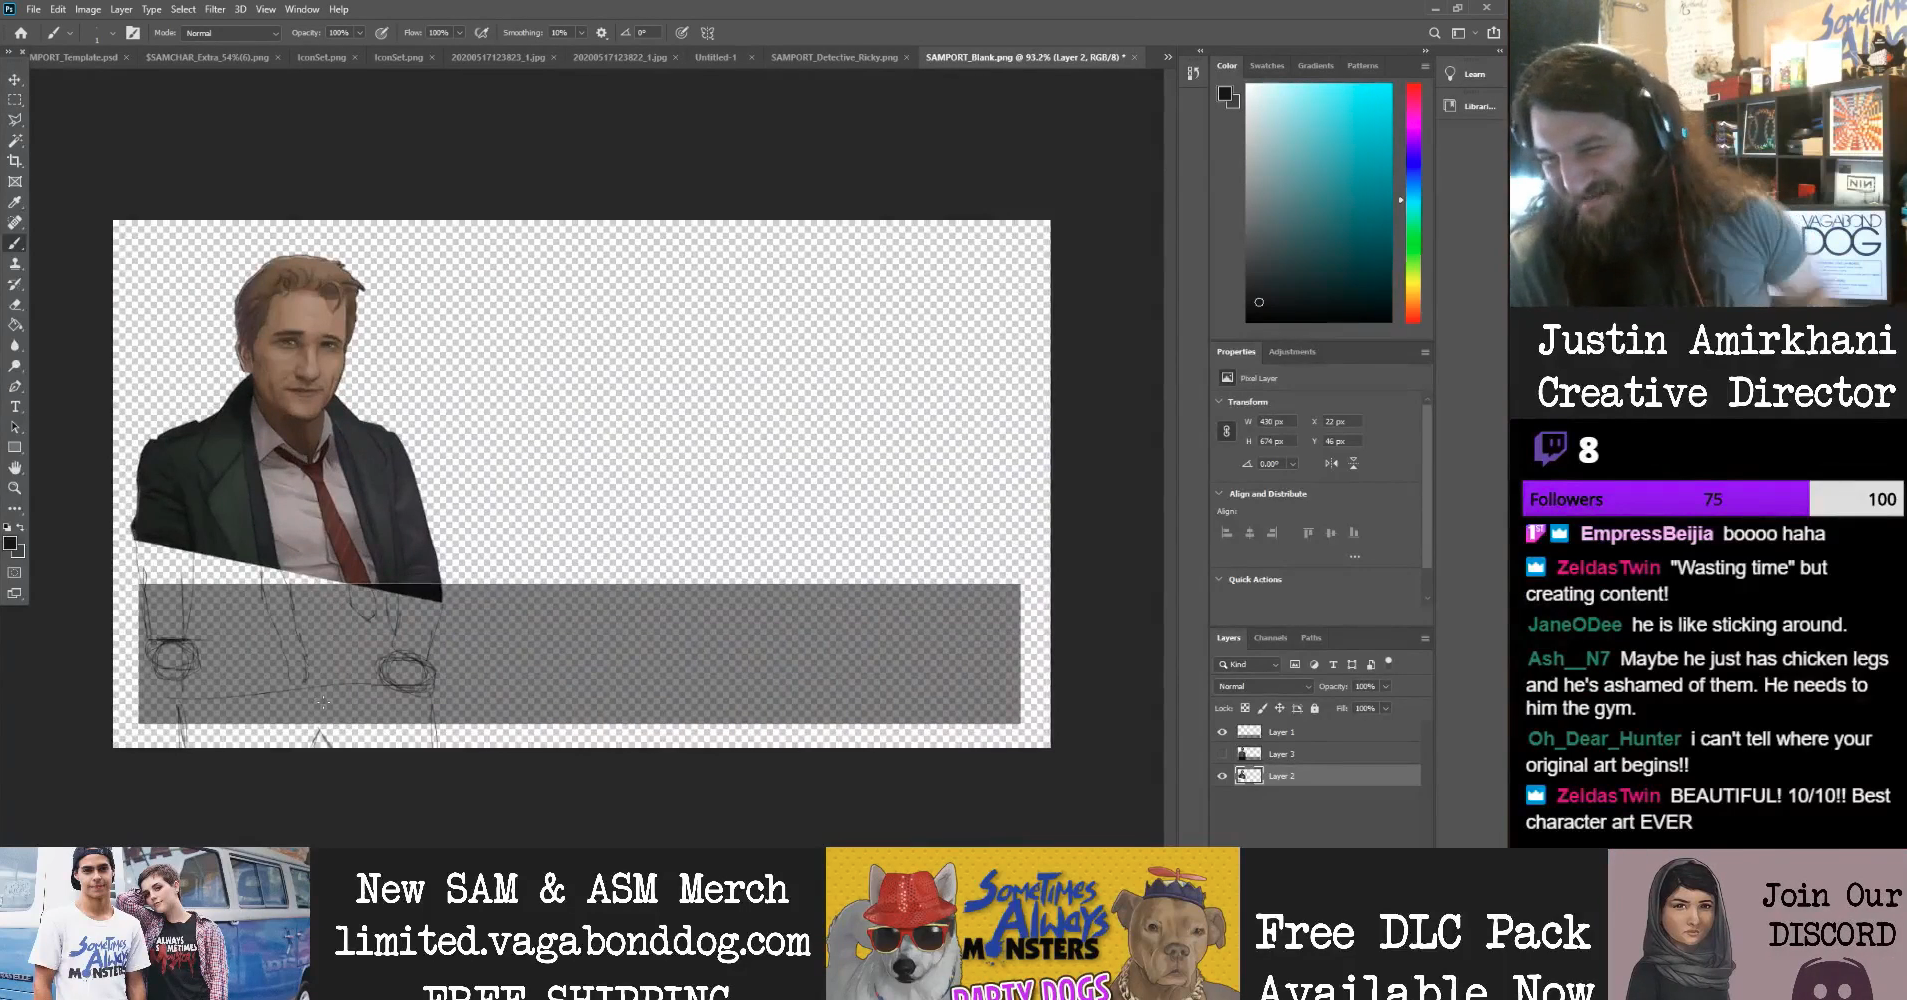The width and height of the screenshot is (1907, 1000).
Task: Select the Rectangle shape tool
Action: [15, 448]
